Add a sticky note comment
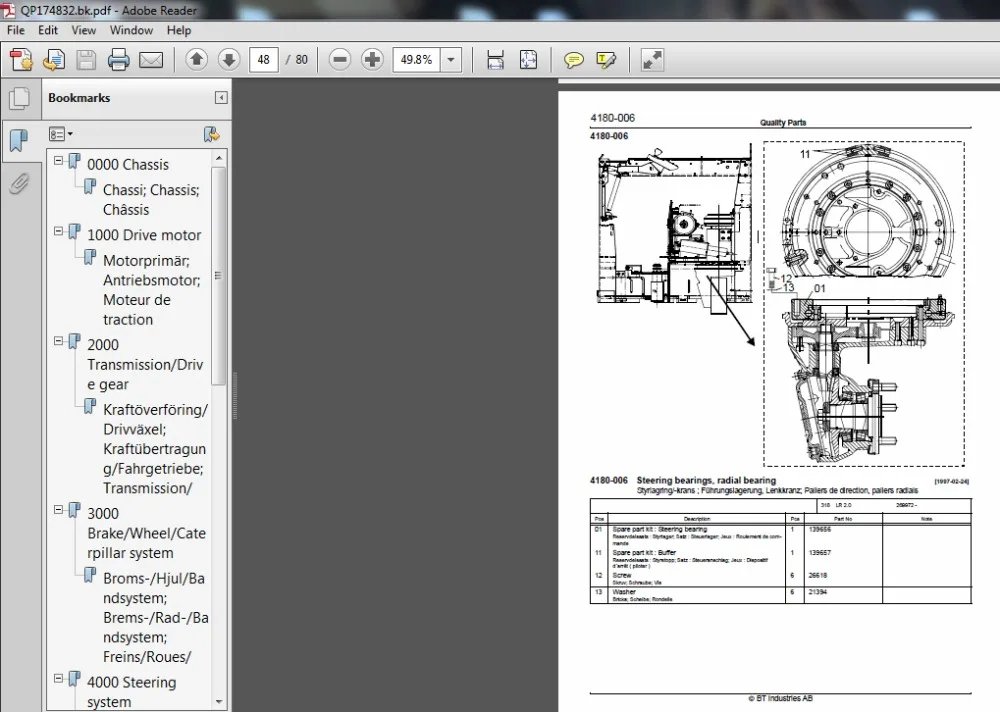 [x=573, y=60]
